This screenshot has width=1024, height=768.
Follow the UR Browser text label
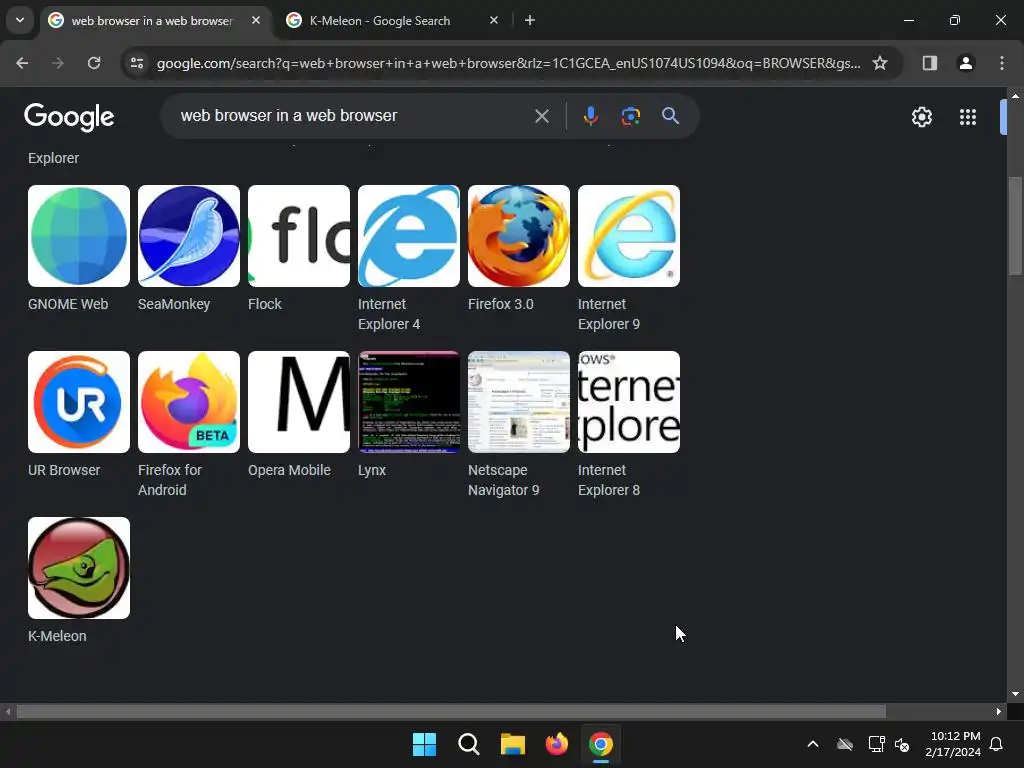(64, 470)
